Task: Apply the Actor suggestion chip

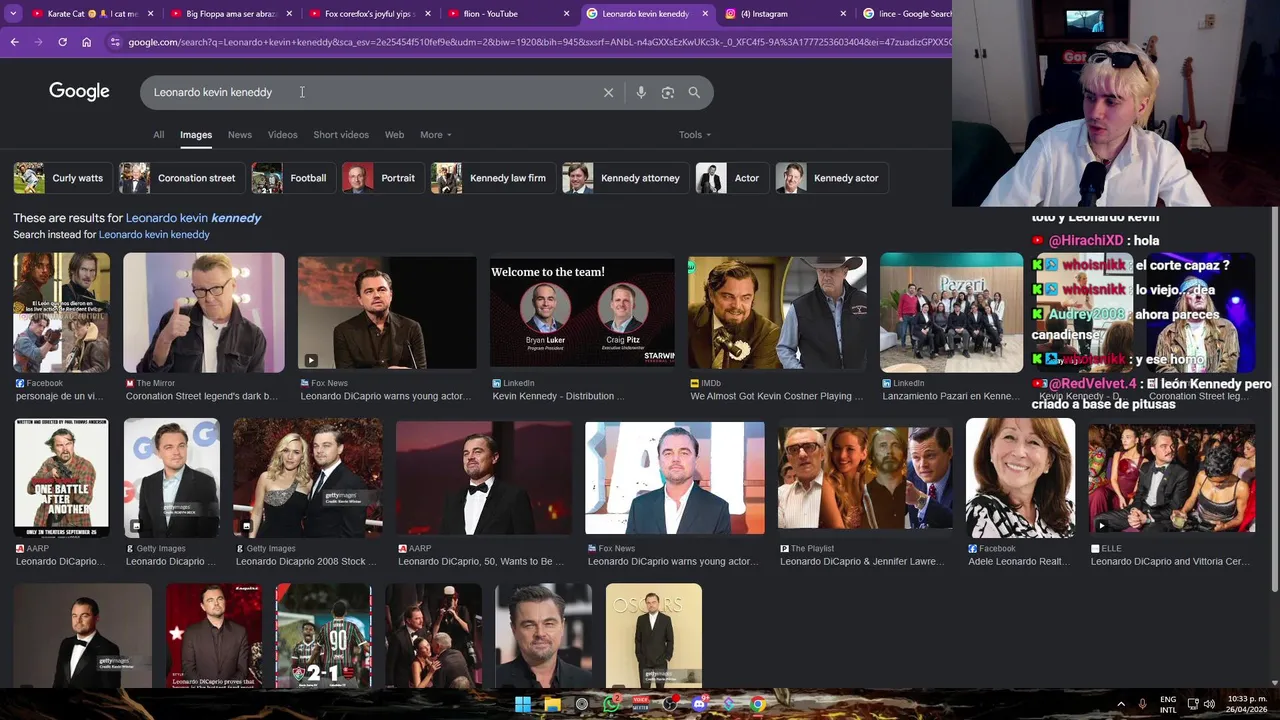Action: click(730, 178)
